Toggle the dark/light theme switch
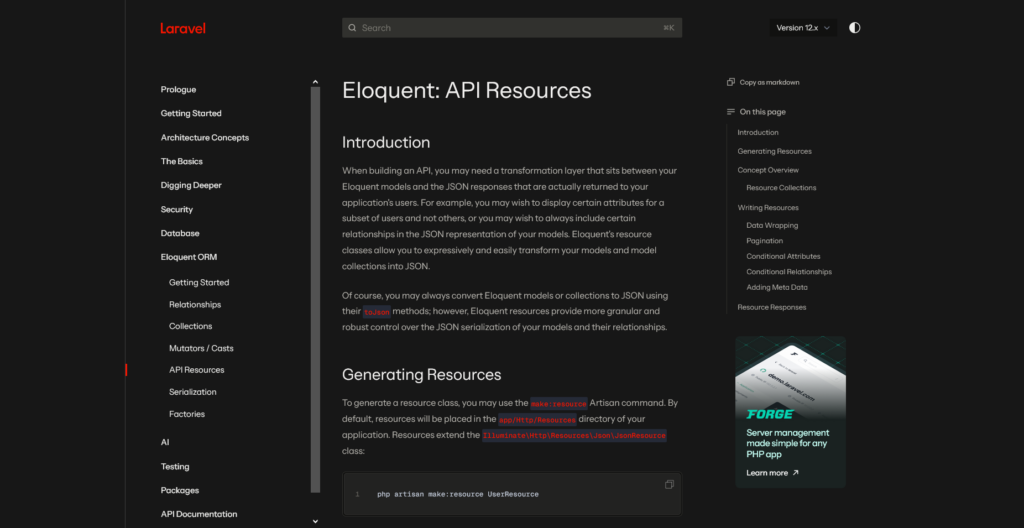The image size is (1024, 528). click(x=854, y=28)
